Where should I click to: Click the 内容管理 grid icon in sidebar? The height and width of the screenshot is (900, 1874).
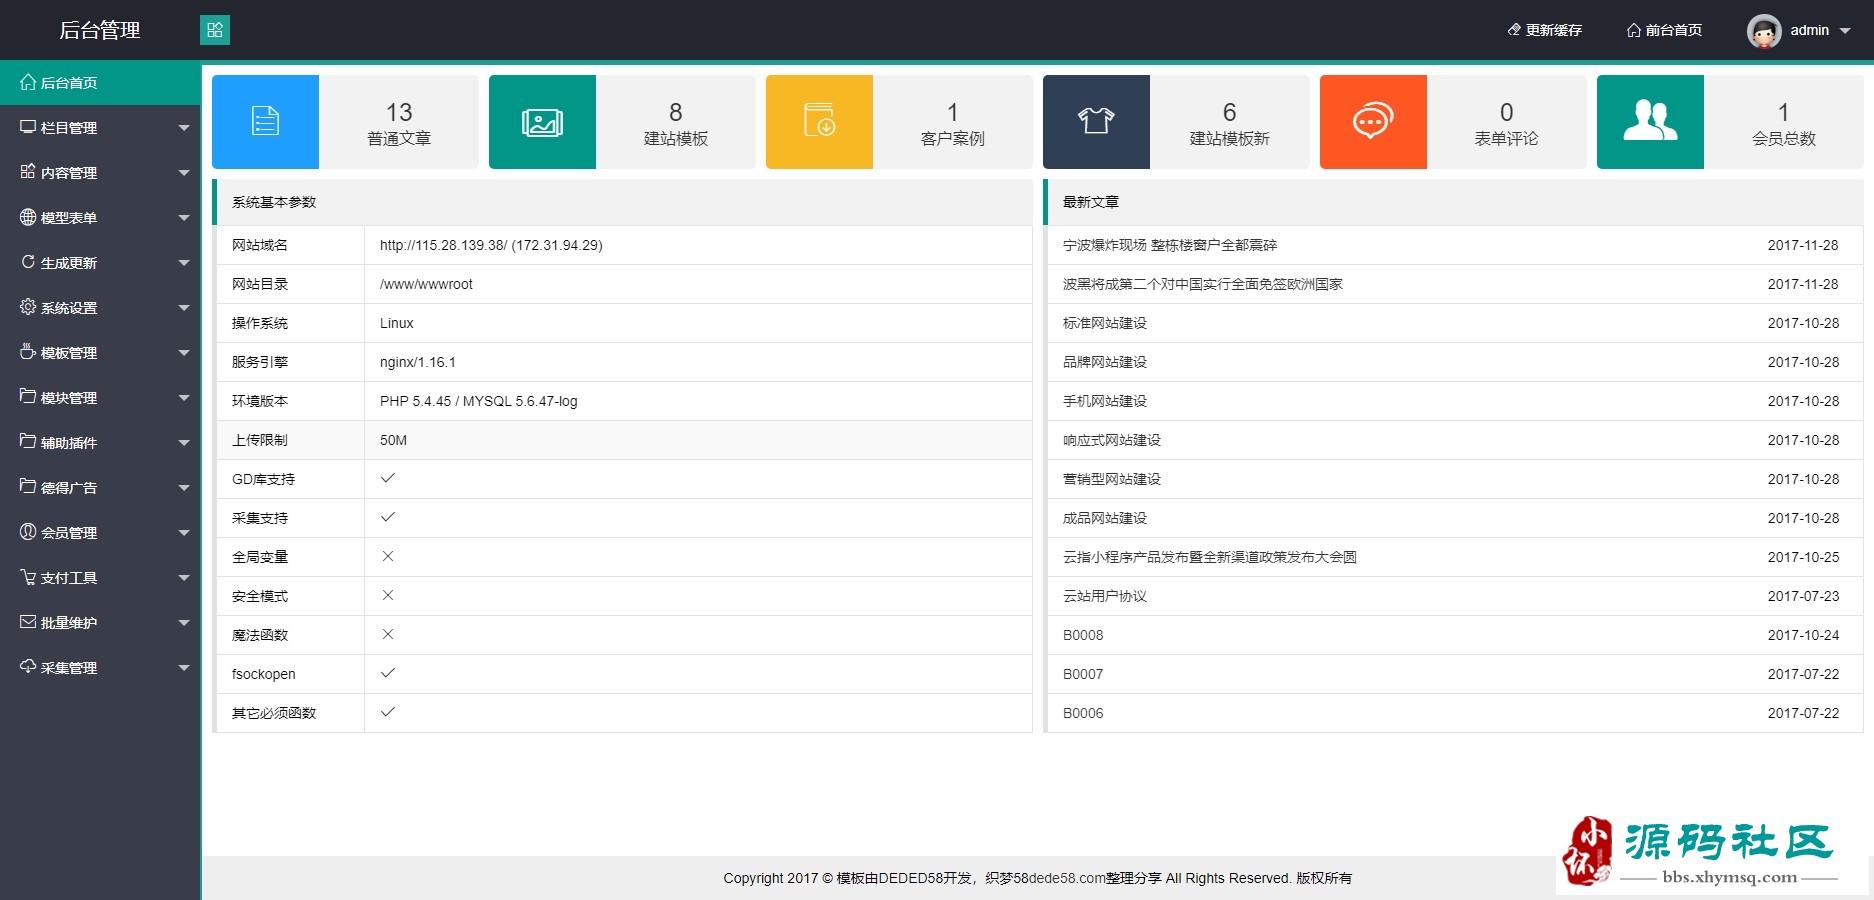coord(28,172)
